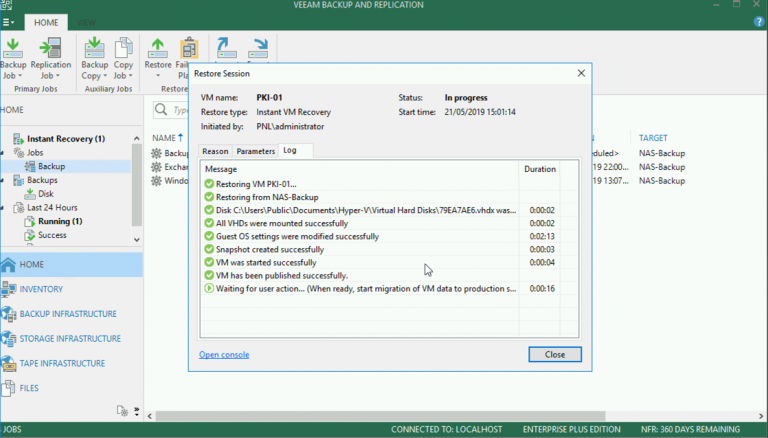Click the Backup Copy ribbon icon
The width and height of the screenshot is (768, 438).
pyautogui.click(x=94, y=49)
